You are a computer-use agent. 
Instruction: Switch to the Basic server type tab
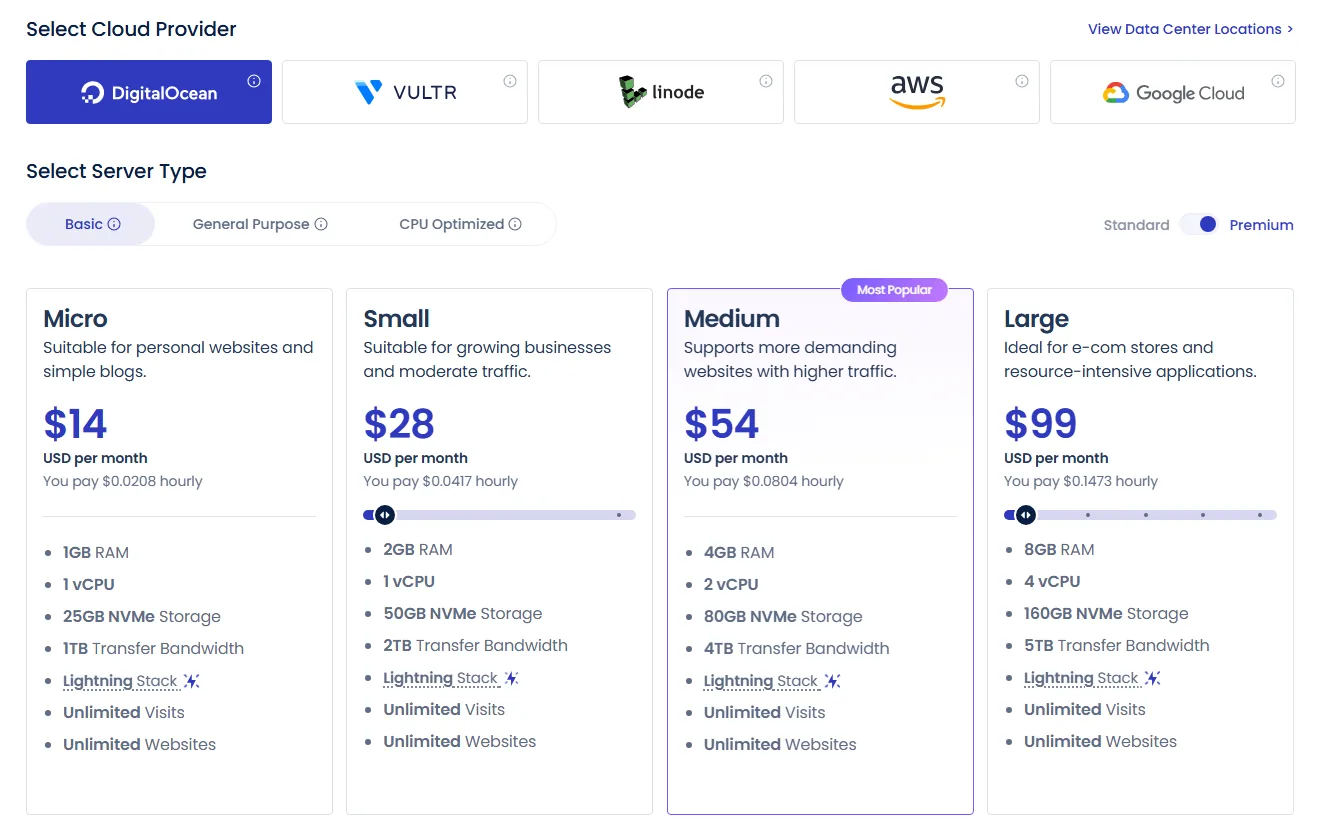pos(91,224)
